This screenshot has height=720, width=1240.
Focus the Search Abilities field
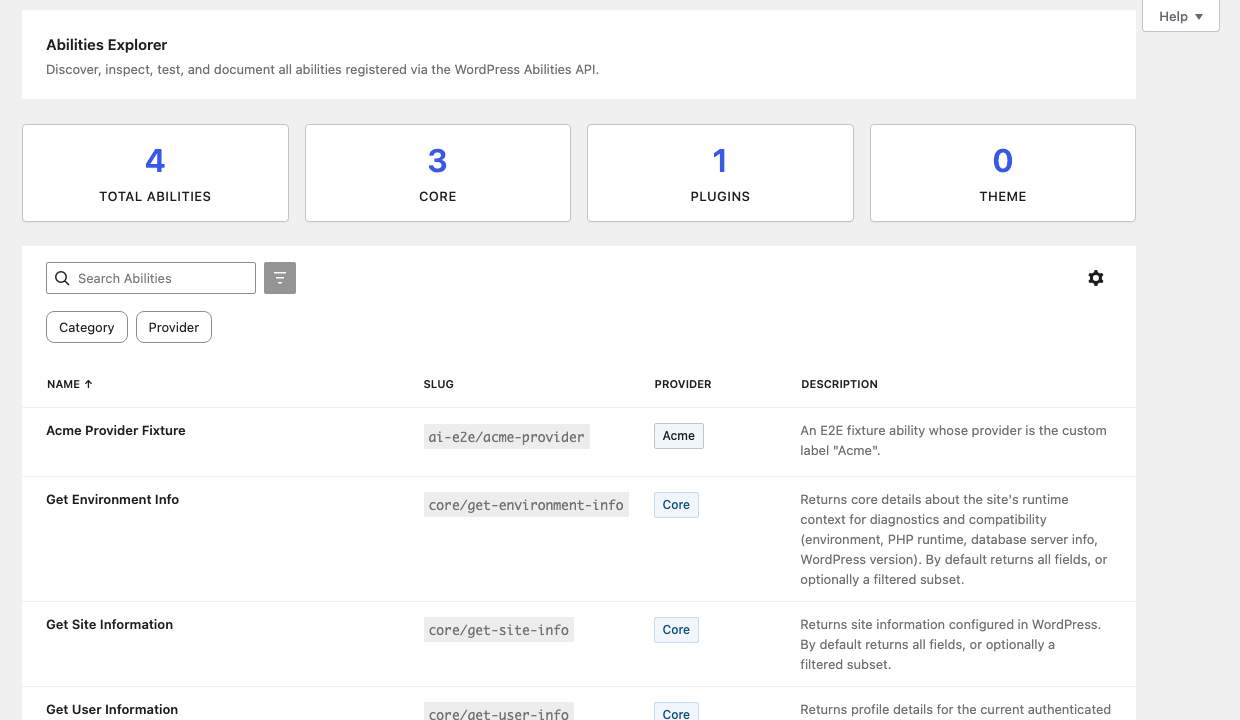click(x=151, y=278)
